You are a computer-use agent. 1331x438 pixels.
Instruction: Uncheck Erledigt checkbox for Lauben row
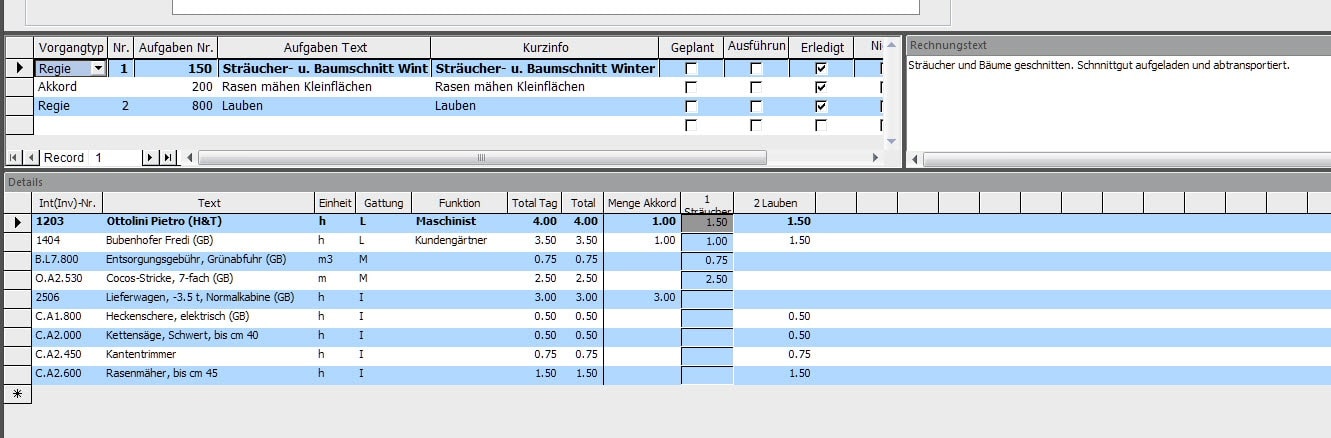pyautogui.click(x=821, y=107)
